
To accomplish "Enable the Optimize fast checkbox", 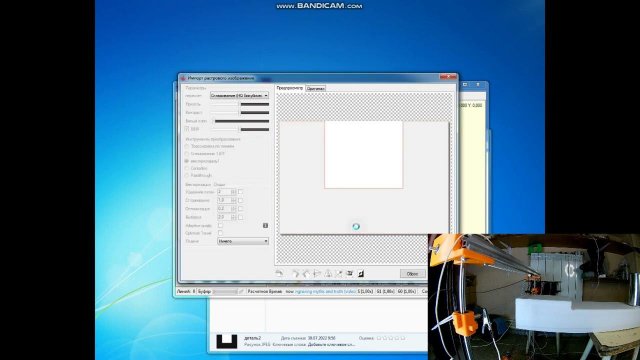I will coord(220,233).
